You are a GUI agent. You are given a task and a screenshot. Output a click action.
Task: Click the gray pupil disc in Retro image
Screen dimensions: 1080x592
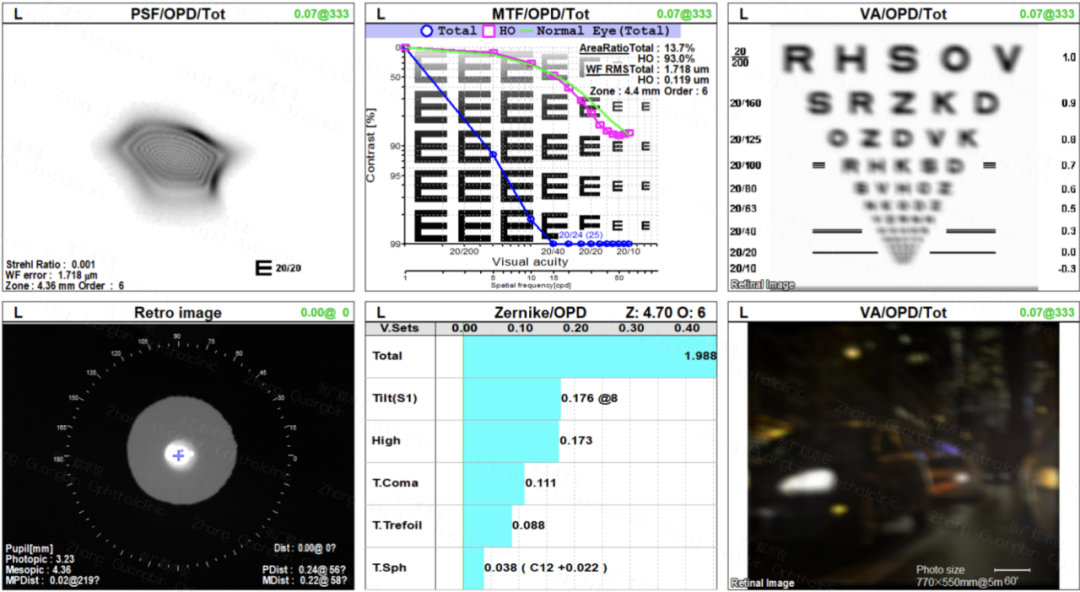tap(182, 451)
